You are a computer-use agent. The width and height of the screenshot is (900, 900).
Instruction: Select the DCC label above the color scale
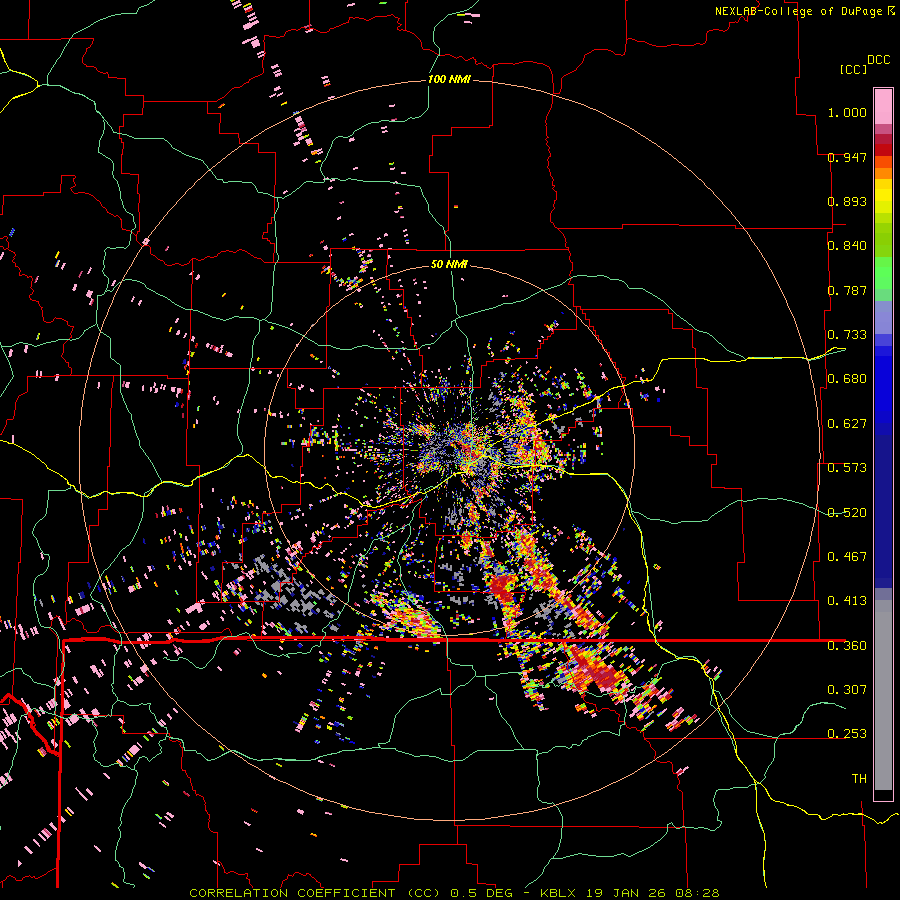pyautogui.click(x=878, y=60)
